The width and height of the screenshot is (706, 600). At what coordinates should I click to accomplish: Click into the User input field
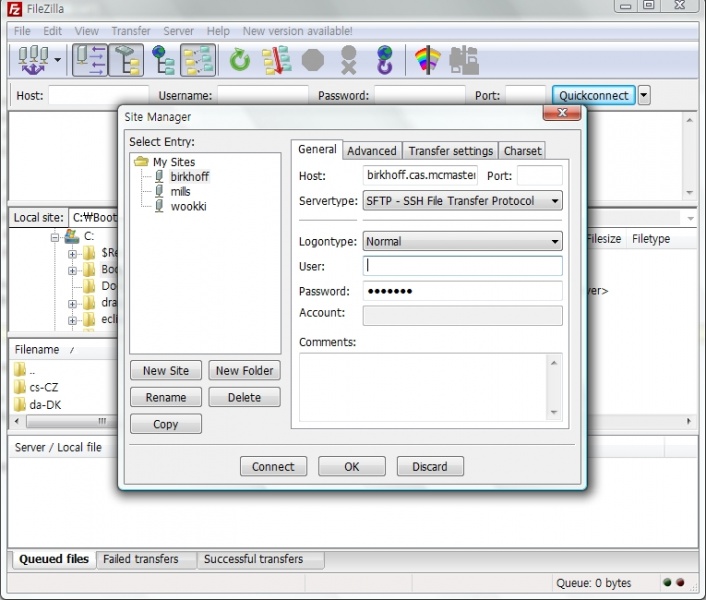[x=462, y=266]
